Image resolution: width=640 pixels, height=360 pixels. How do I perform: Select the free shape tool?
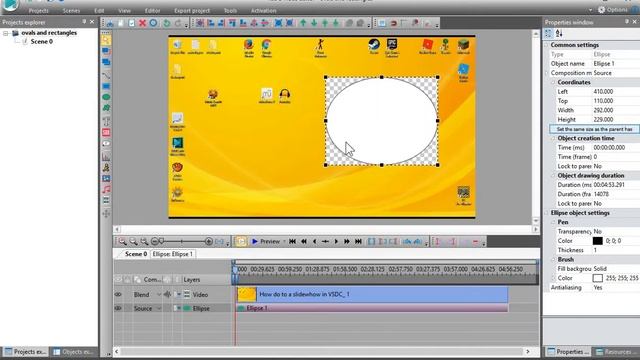(106, 108)
